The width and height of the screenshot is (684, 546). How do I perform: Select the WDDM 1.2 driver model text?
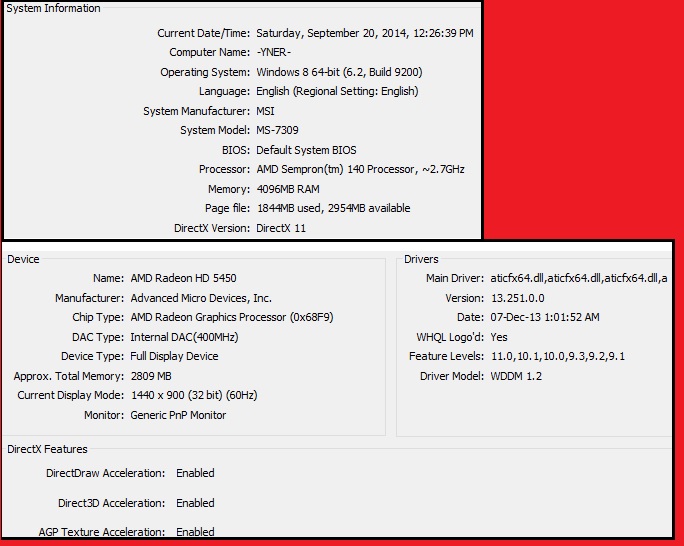pos(514,376)
